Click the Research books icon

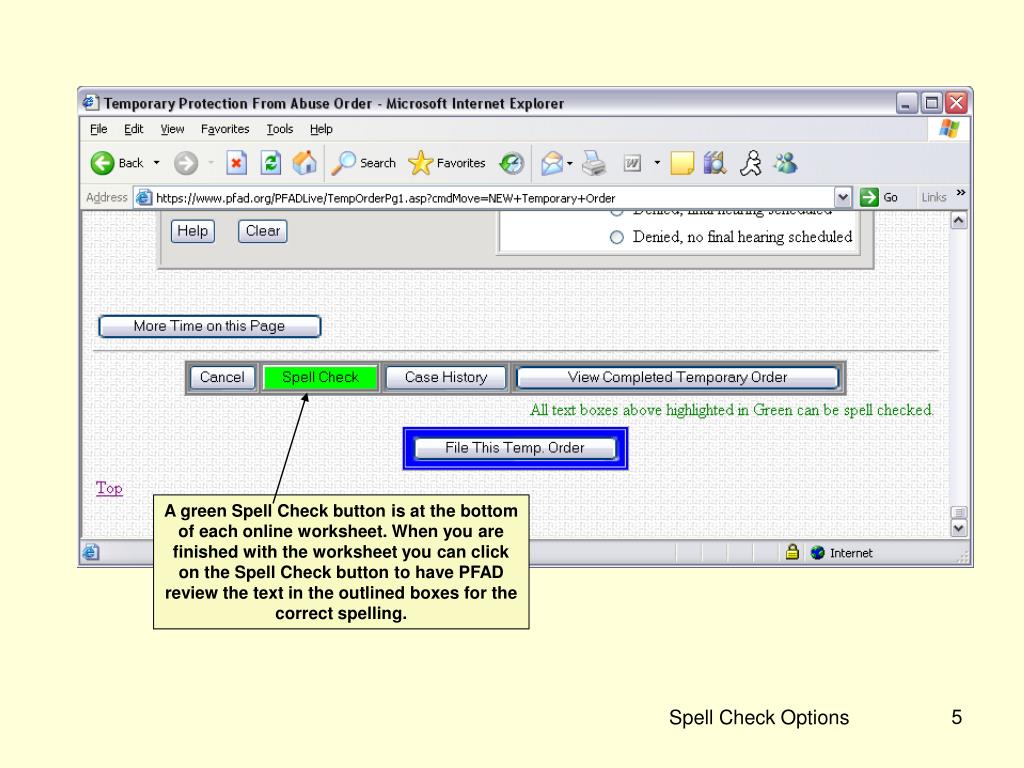click(x=715, y=163)
